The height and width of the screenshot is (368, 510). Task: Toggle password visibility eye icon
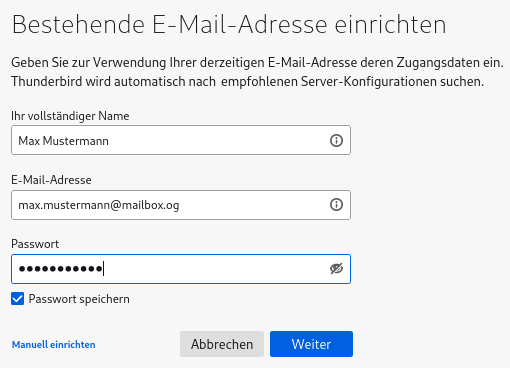(x=336, y=269)
